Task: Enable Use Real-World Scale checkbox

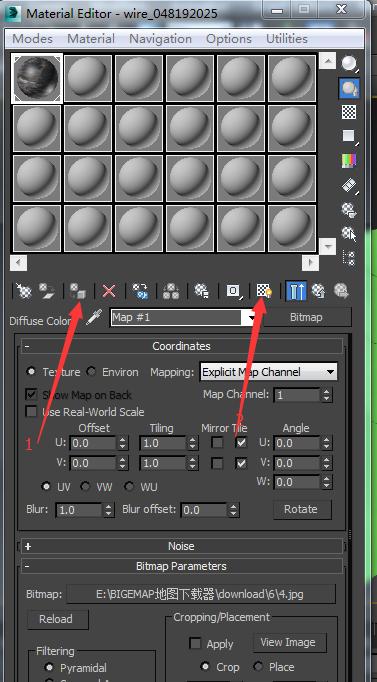Action: coord(31,411)
